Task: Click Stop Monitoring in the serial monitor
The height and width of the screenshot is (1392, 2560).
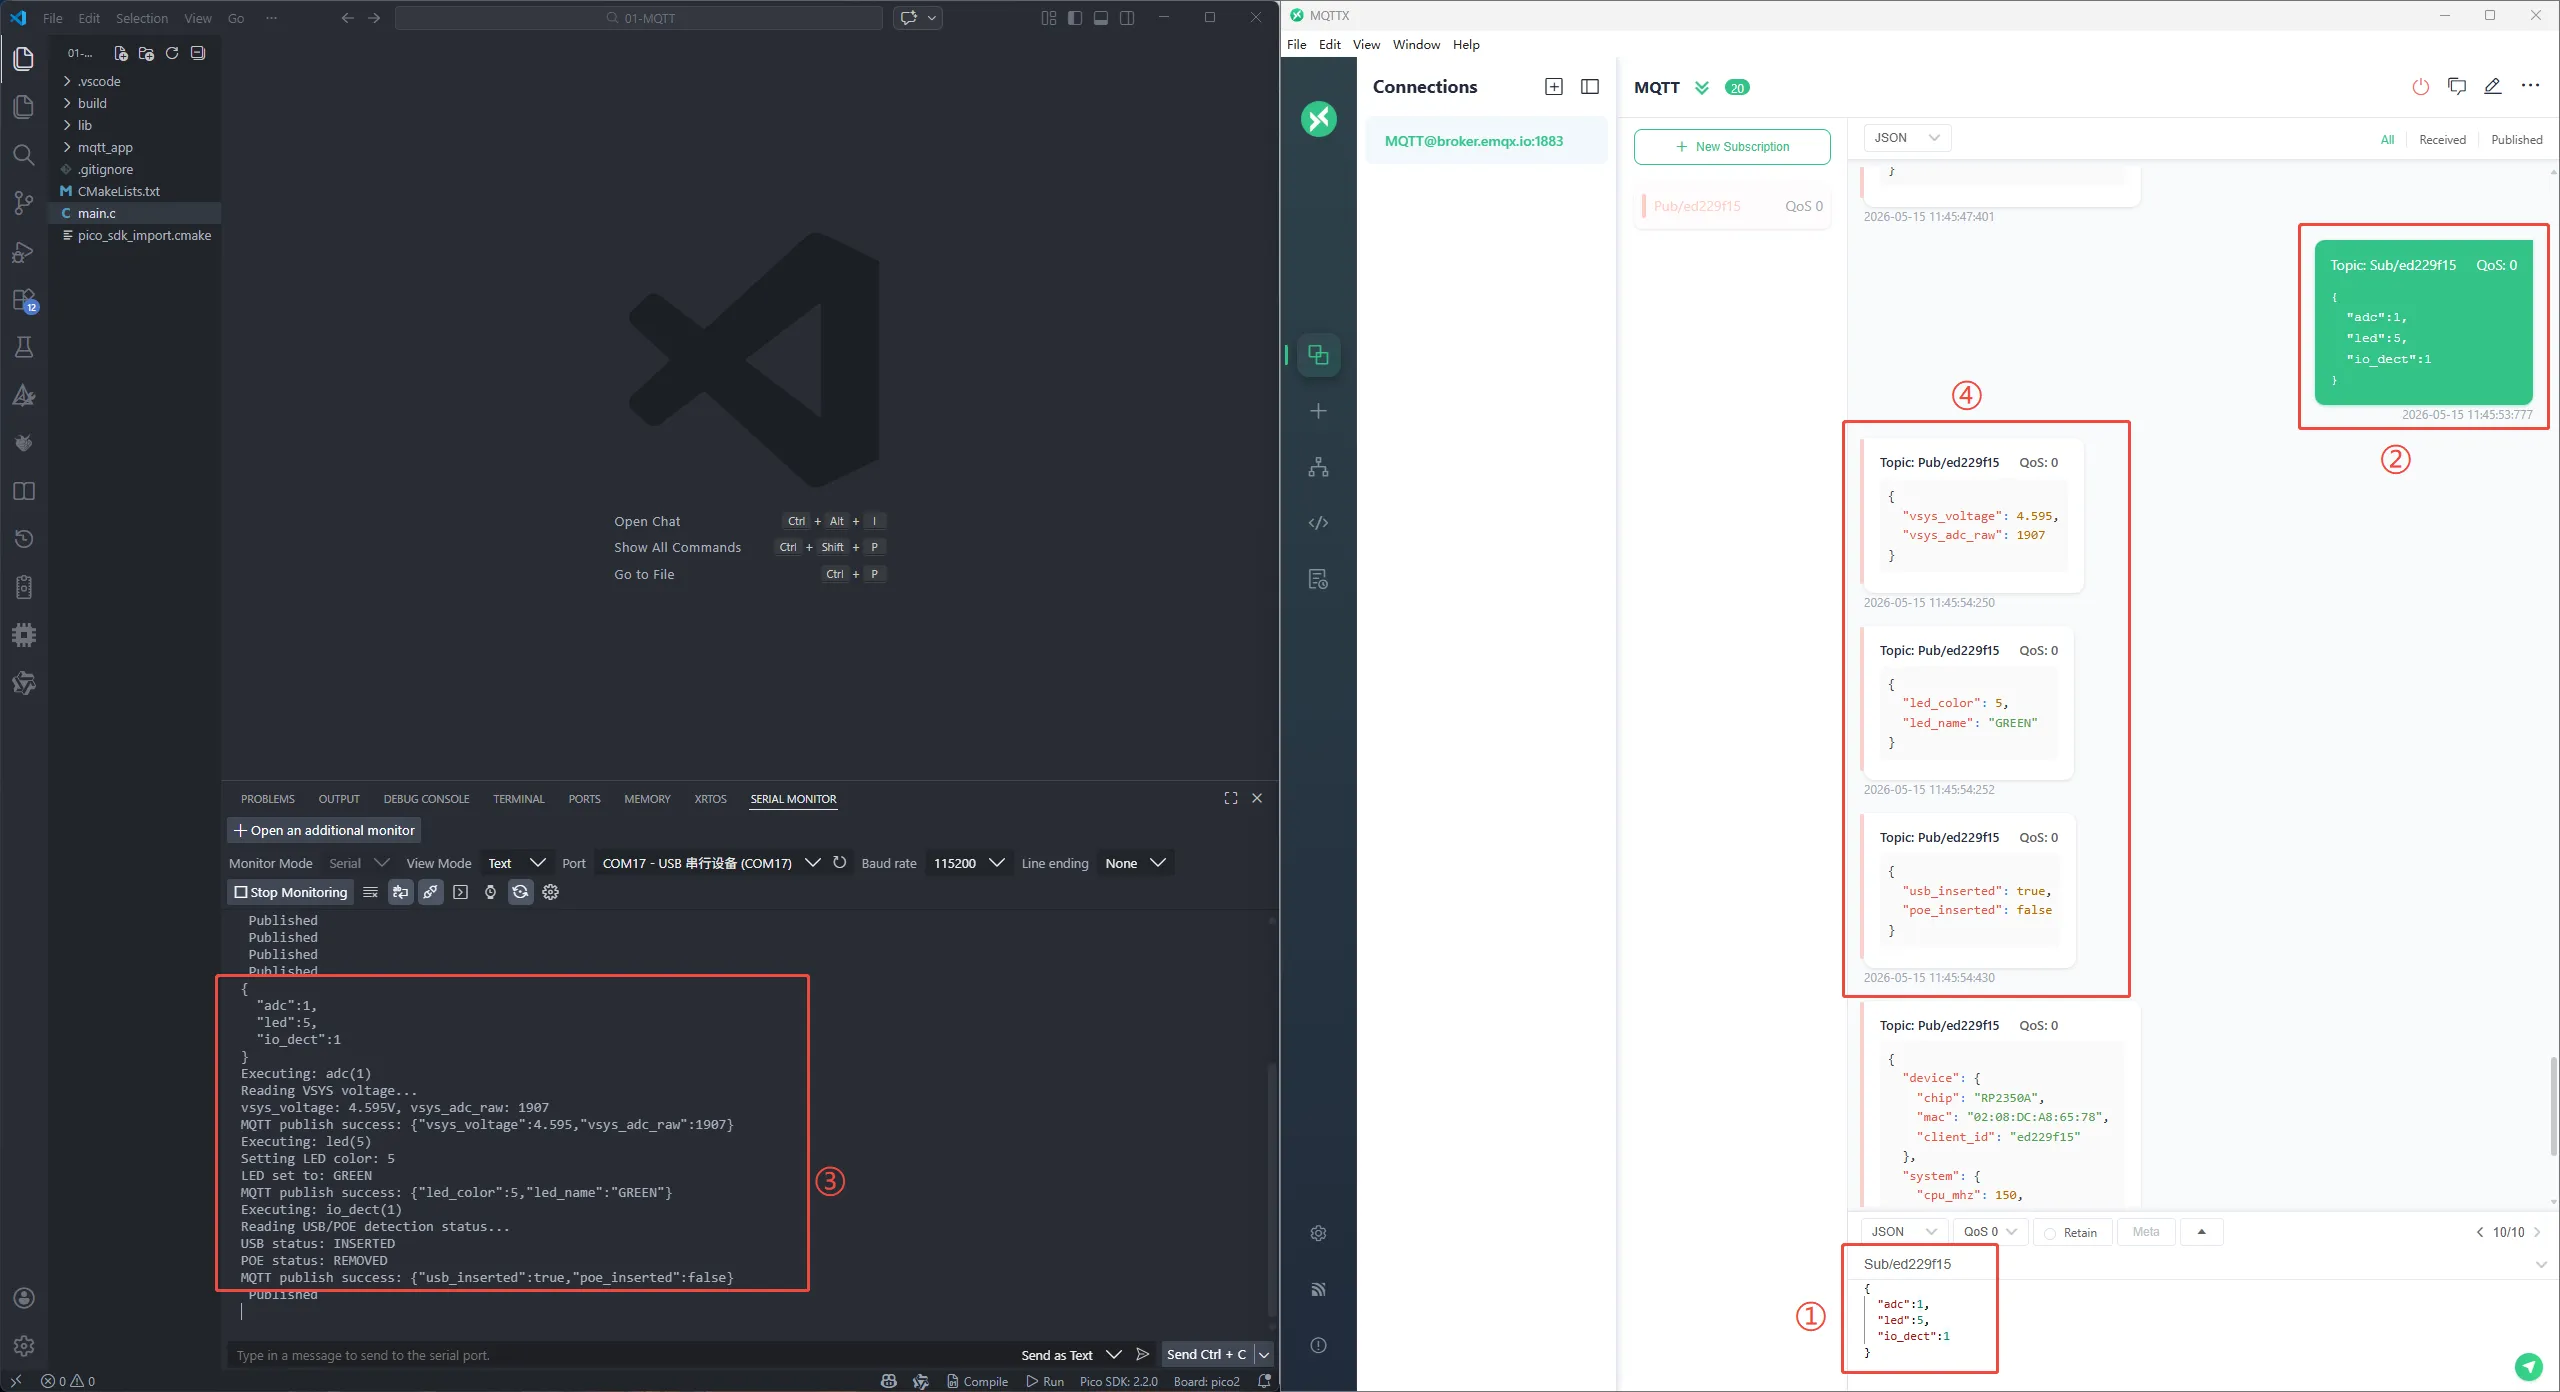Action: pos(291,892)
